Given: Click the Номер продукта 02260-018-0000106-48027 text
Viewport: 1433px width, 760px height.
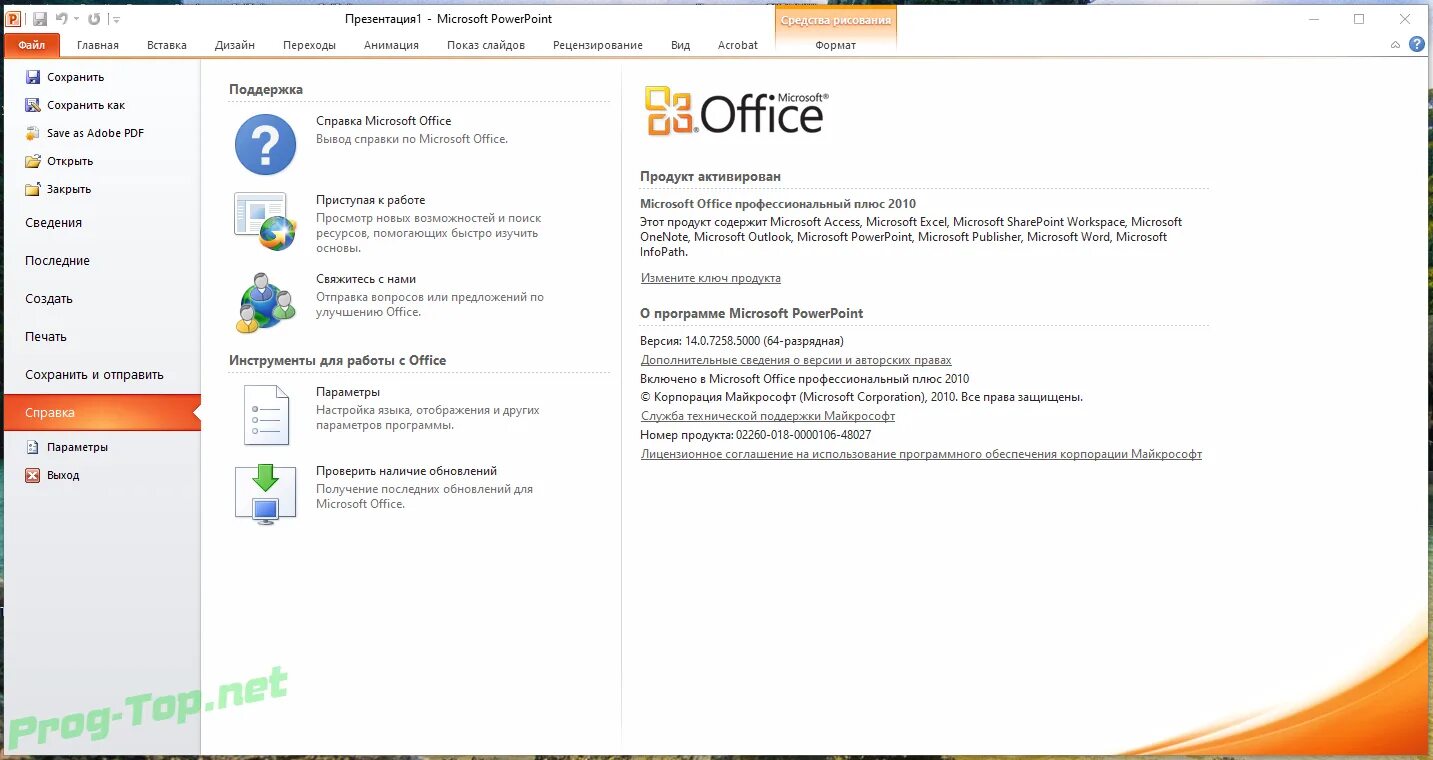Looking at the screenshot, I should pyautogui.click(x=756, y=435).
